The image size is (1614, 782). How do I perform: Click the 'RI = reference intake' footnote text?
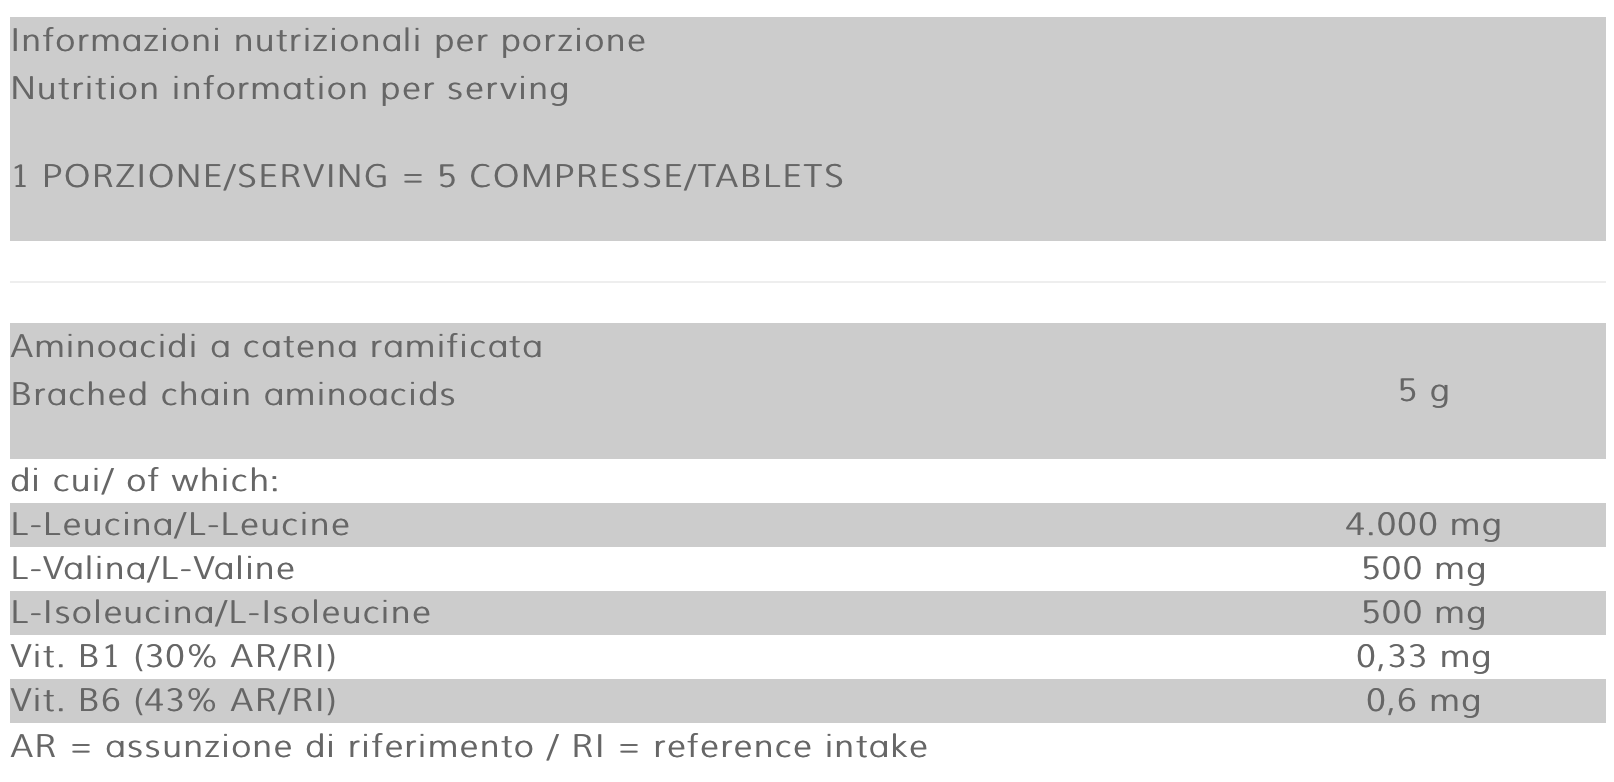(750, 747)
